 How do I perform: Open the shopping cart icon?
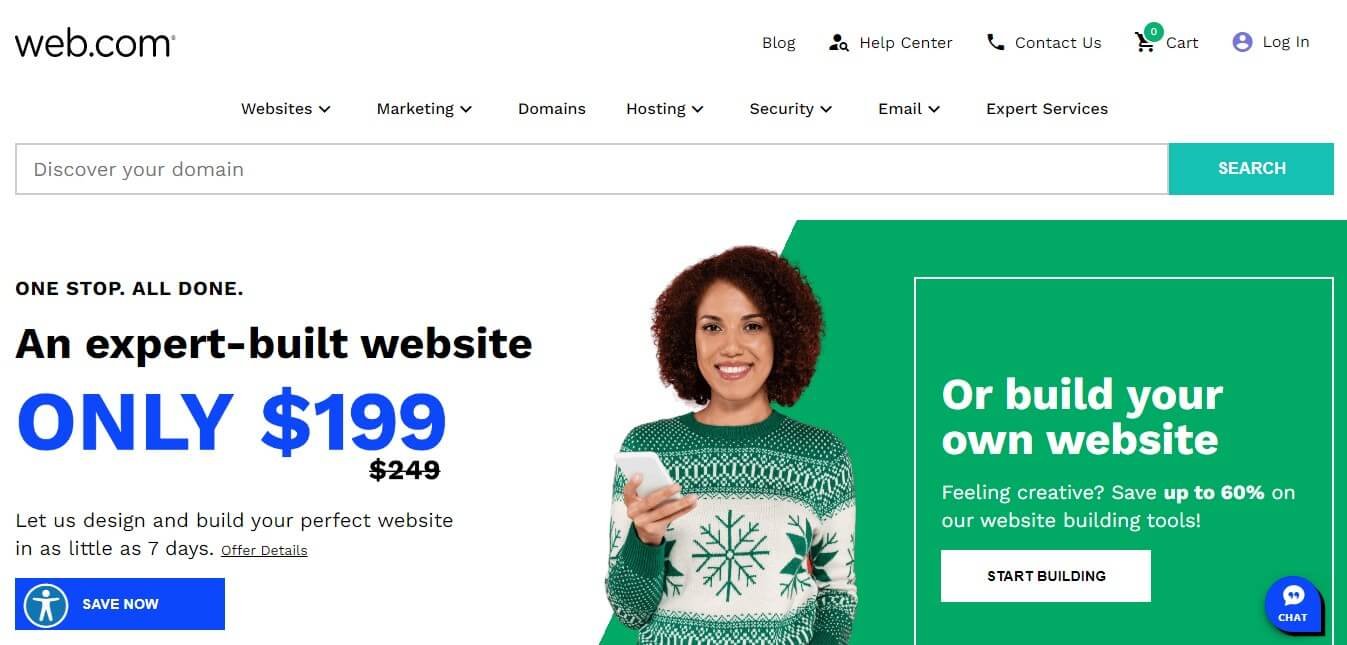[x=1145, y=42]
